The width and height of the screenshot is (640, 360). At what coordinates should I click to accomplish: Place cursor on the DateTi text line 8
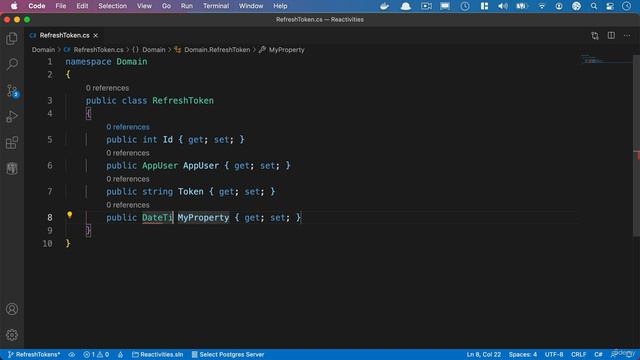(x=157, y=218)
